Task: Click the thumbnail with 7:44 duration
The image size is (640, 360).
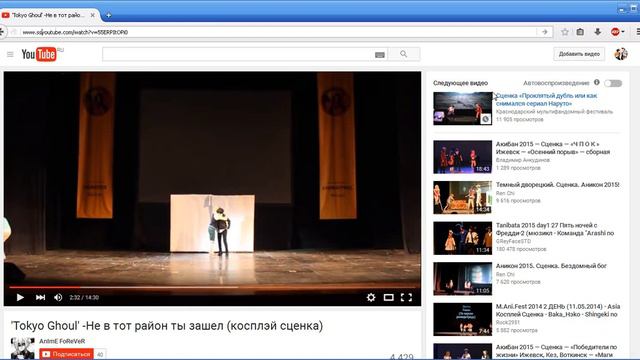Action: coord(462,319)
